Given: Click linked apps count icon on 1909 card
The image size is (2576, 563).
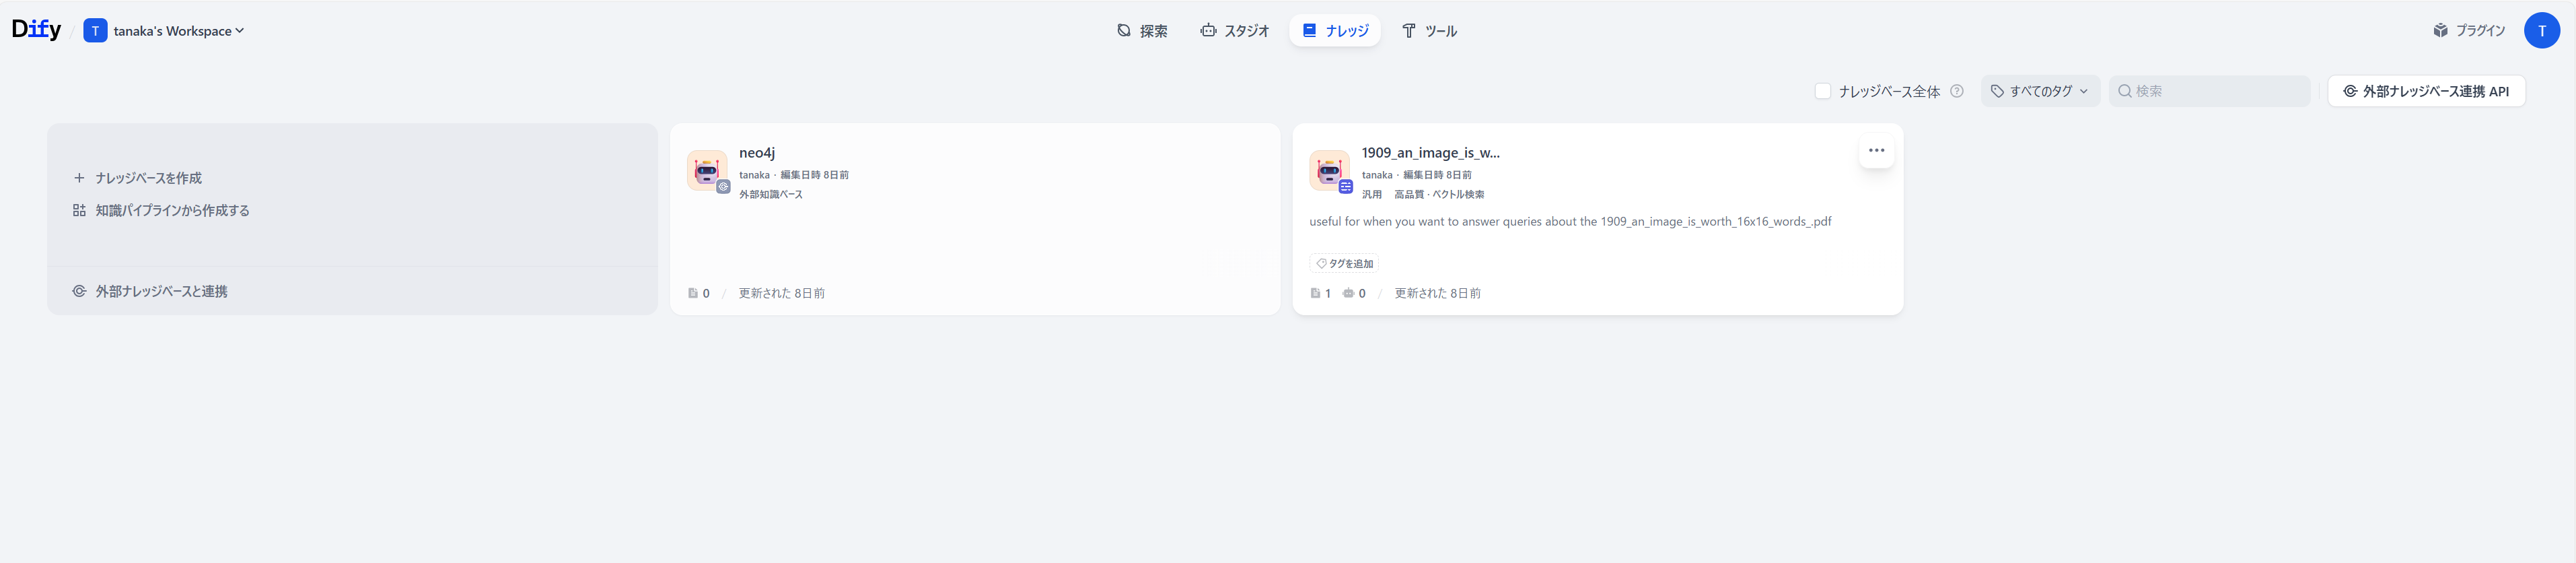Looking at the screenshot, I should [x=1348, y=294].
